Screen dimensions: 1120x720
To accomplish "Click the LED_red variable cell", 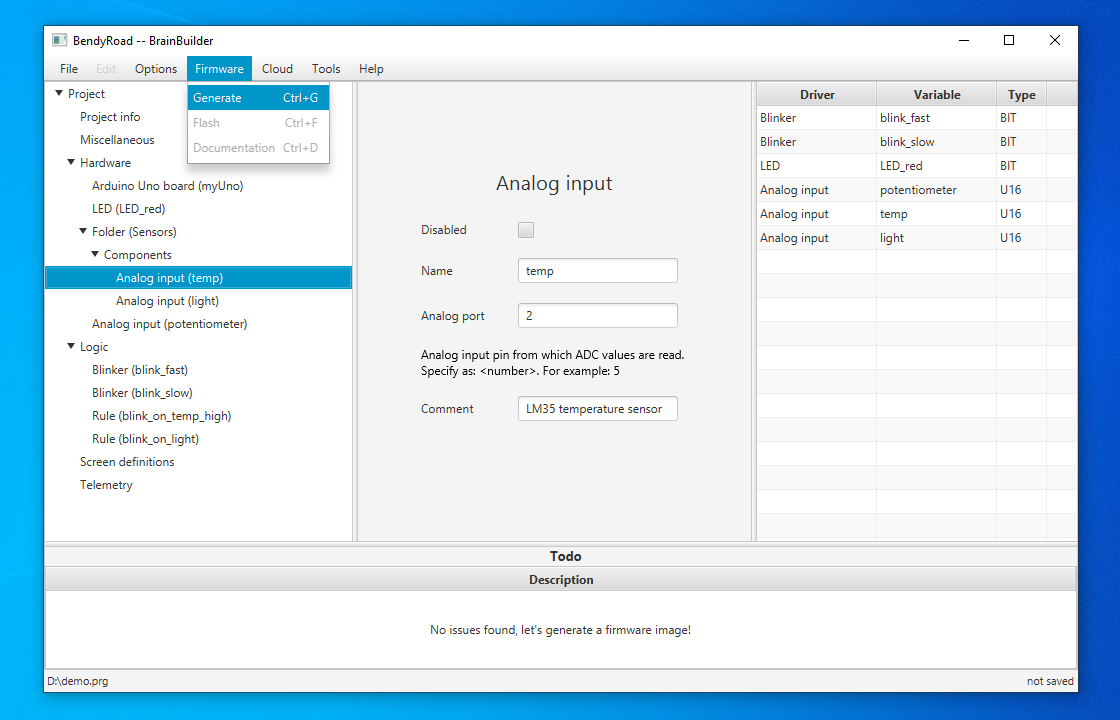I will click(936, 166).
